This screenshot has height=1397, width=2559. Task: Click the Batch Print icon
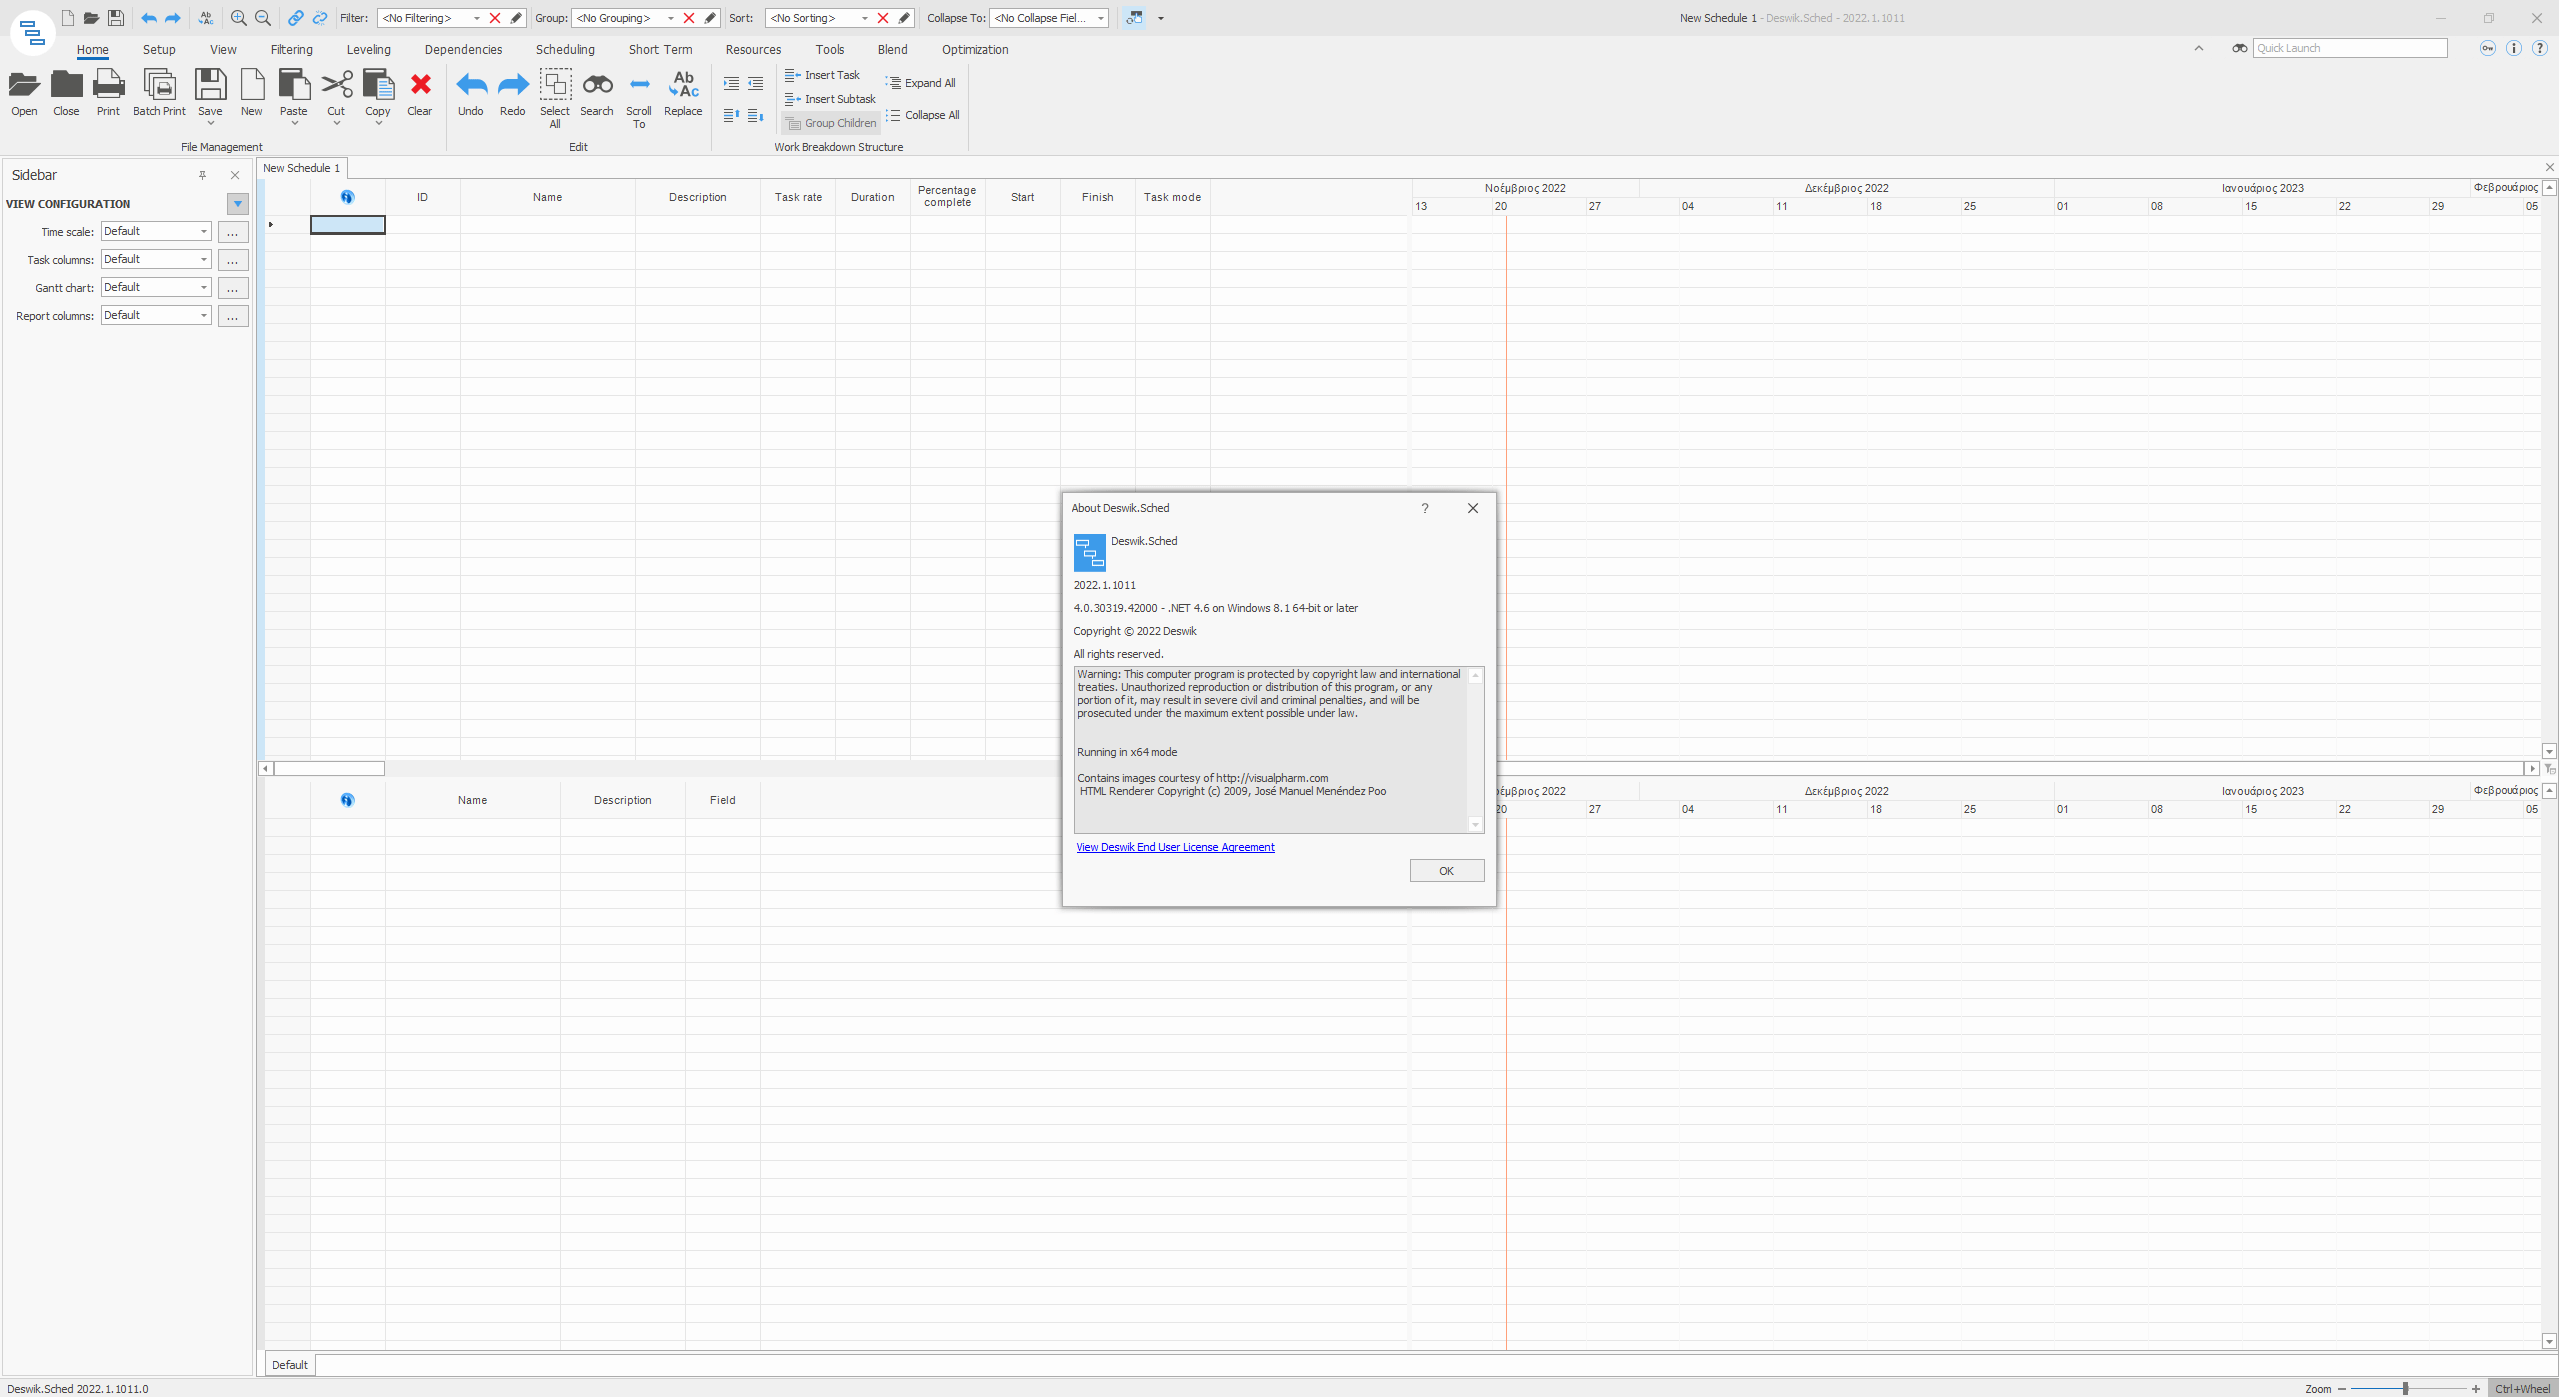(x=159, y=86)
